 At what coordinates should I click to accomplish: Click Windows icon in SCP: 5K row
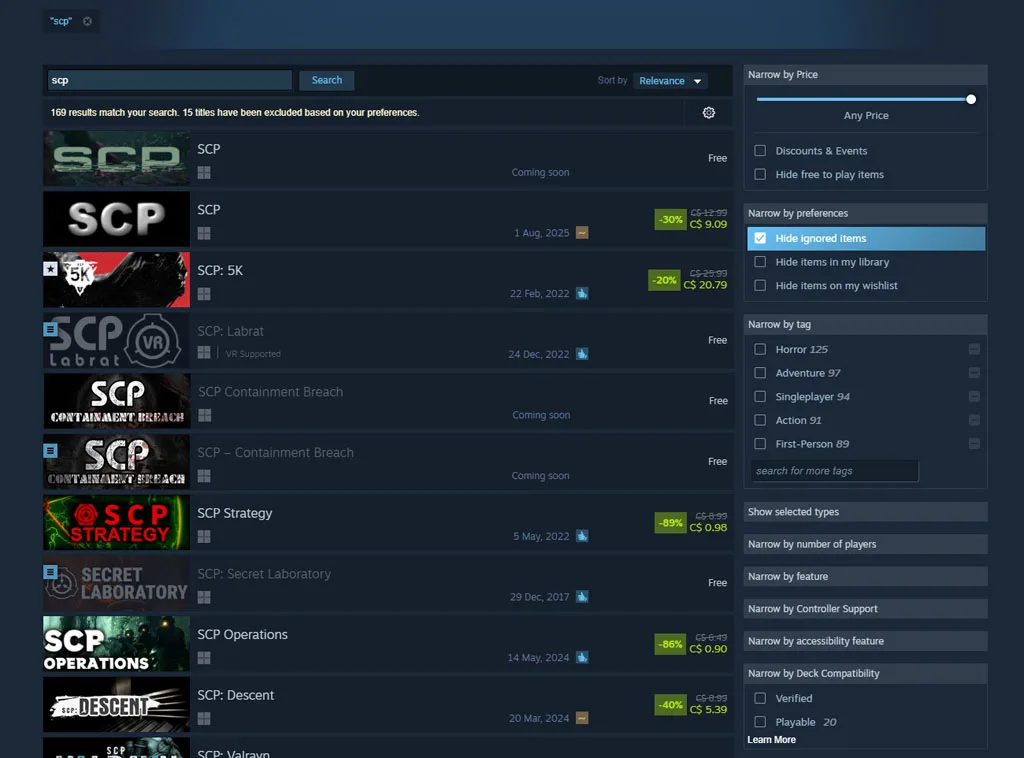click(x=204, y=294)
